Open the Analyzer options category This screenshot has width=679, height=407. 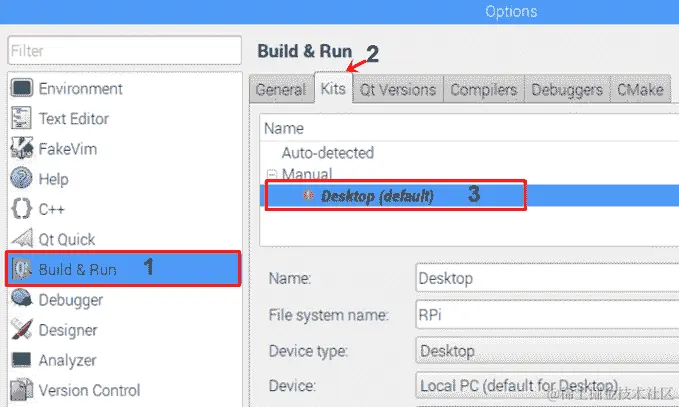pos(68,360)
